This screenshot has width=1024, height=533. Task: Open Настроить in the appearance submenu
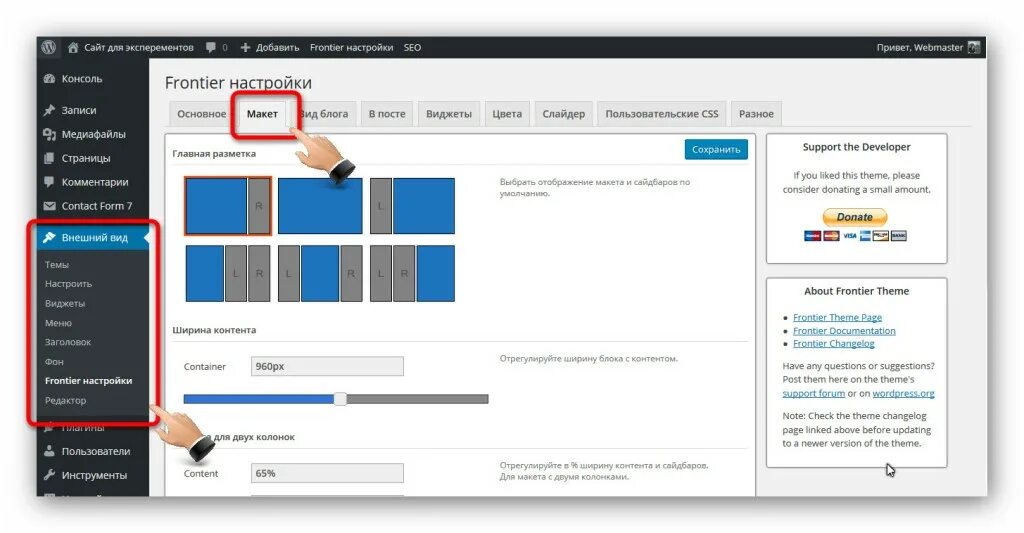[x=69, y=283]
